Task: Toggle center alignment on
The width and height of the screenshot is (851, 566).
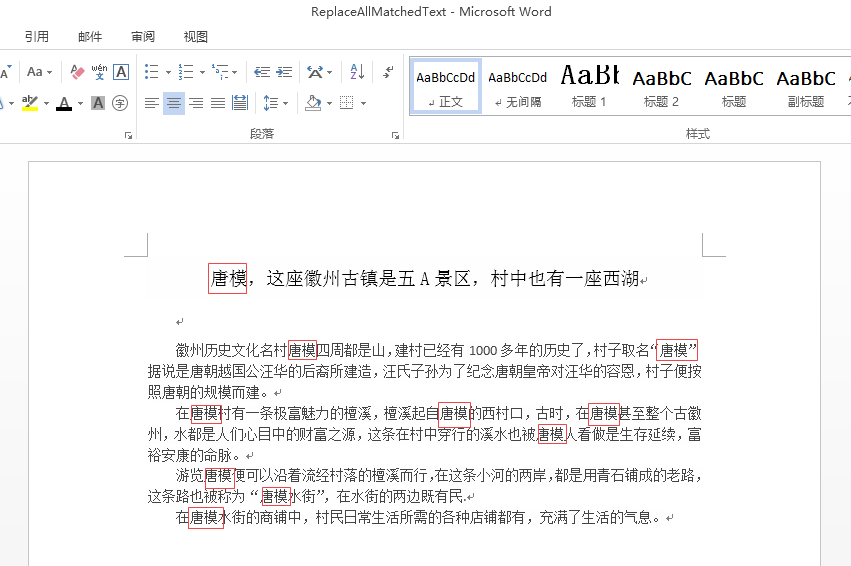Action: click(174, 103)
